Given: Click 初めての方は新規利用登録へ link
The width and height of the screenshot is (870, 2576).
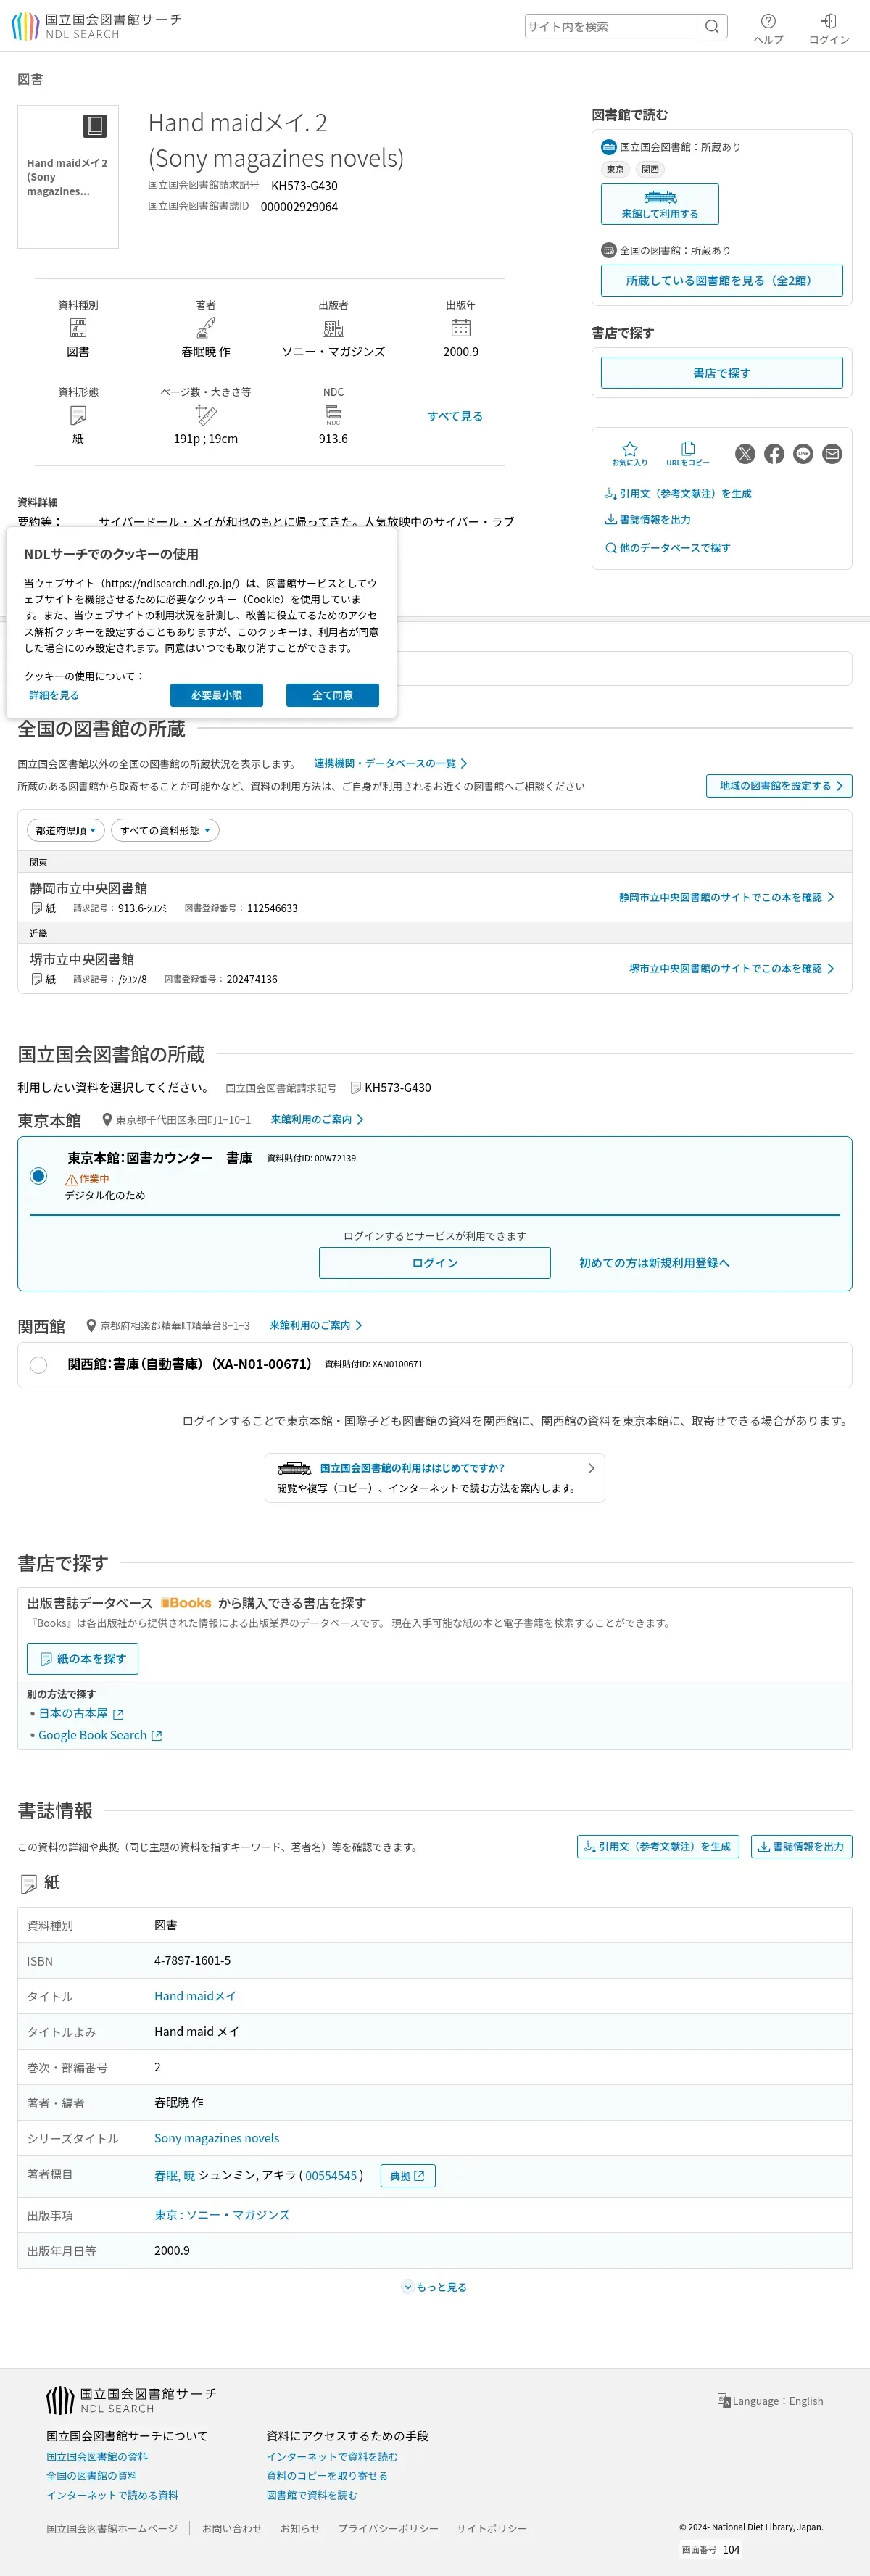Looking at the screenshot, I should coord(654,1263).
